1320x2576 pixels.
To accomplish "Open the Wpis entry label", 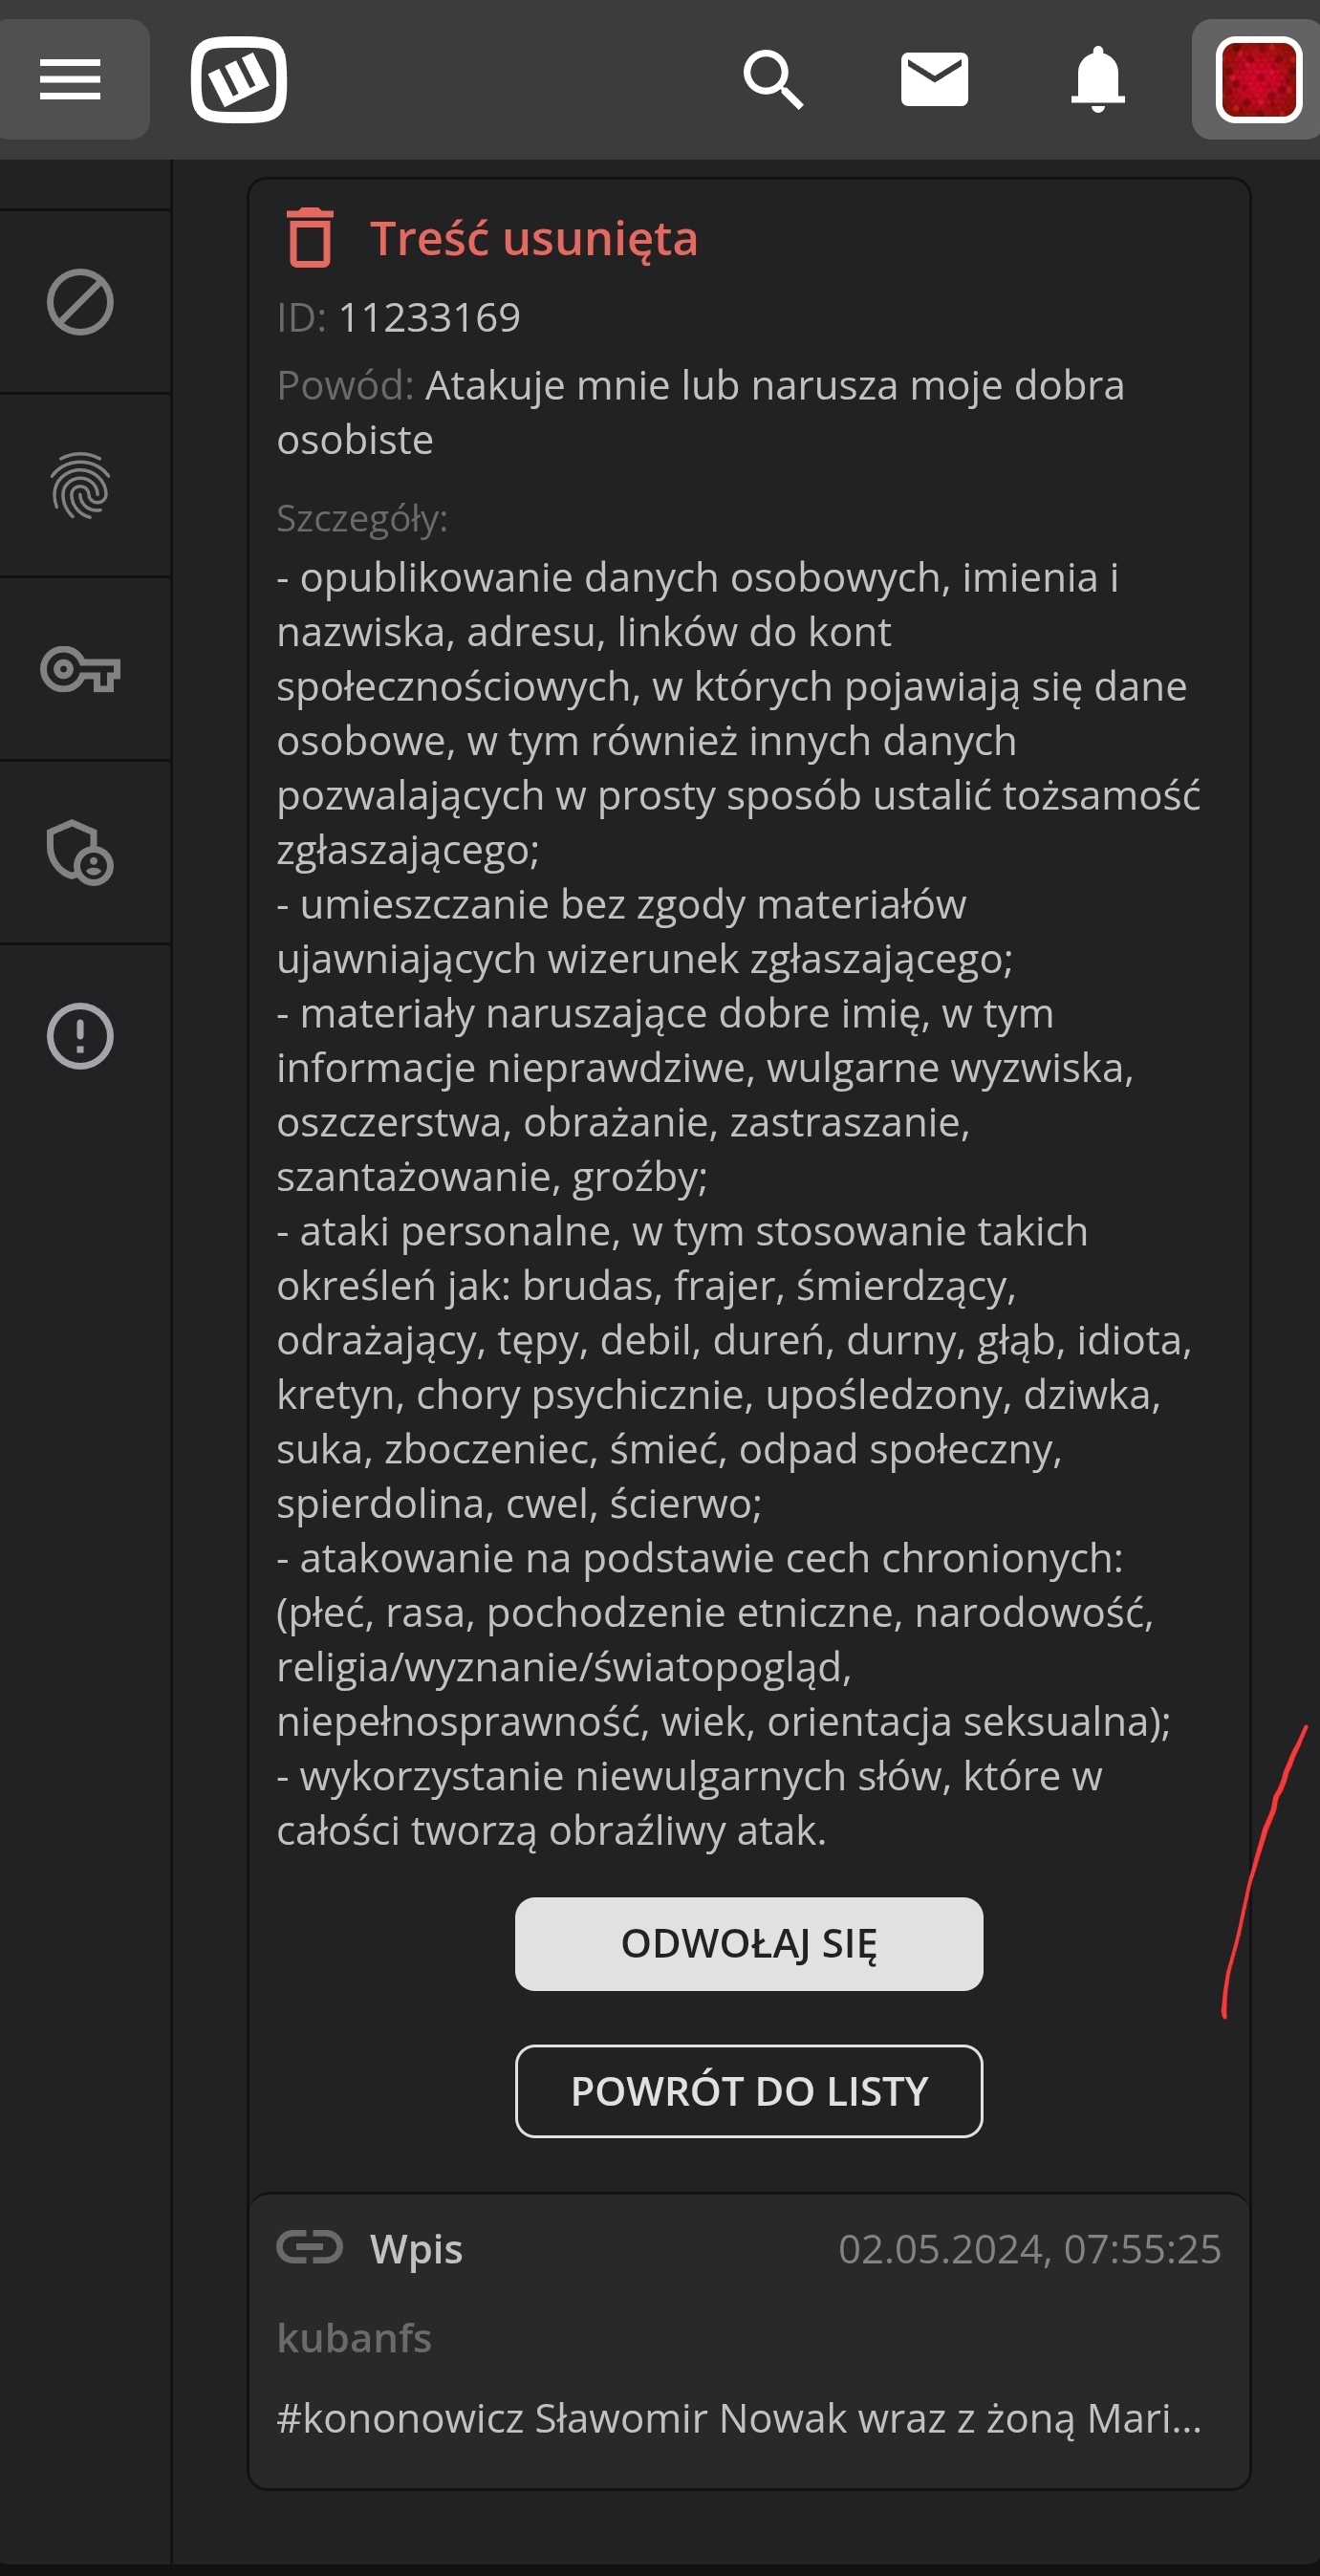I will point(416,2249).
